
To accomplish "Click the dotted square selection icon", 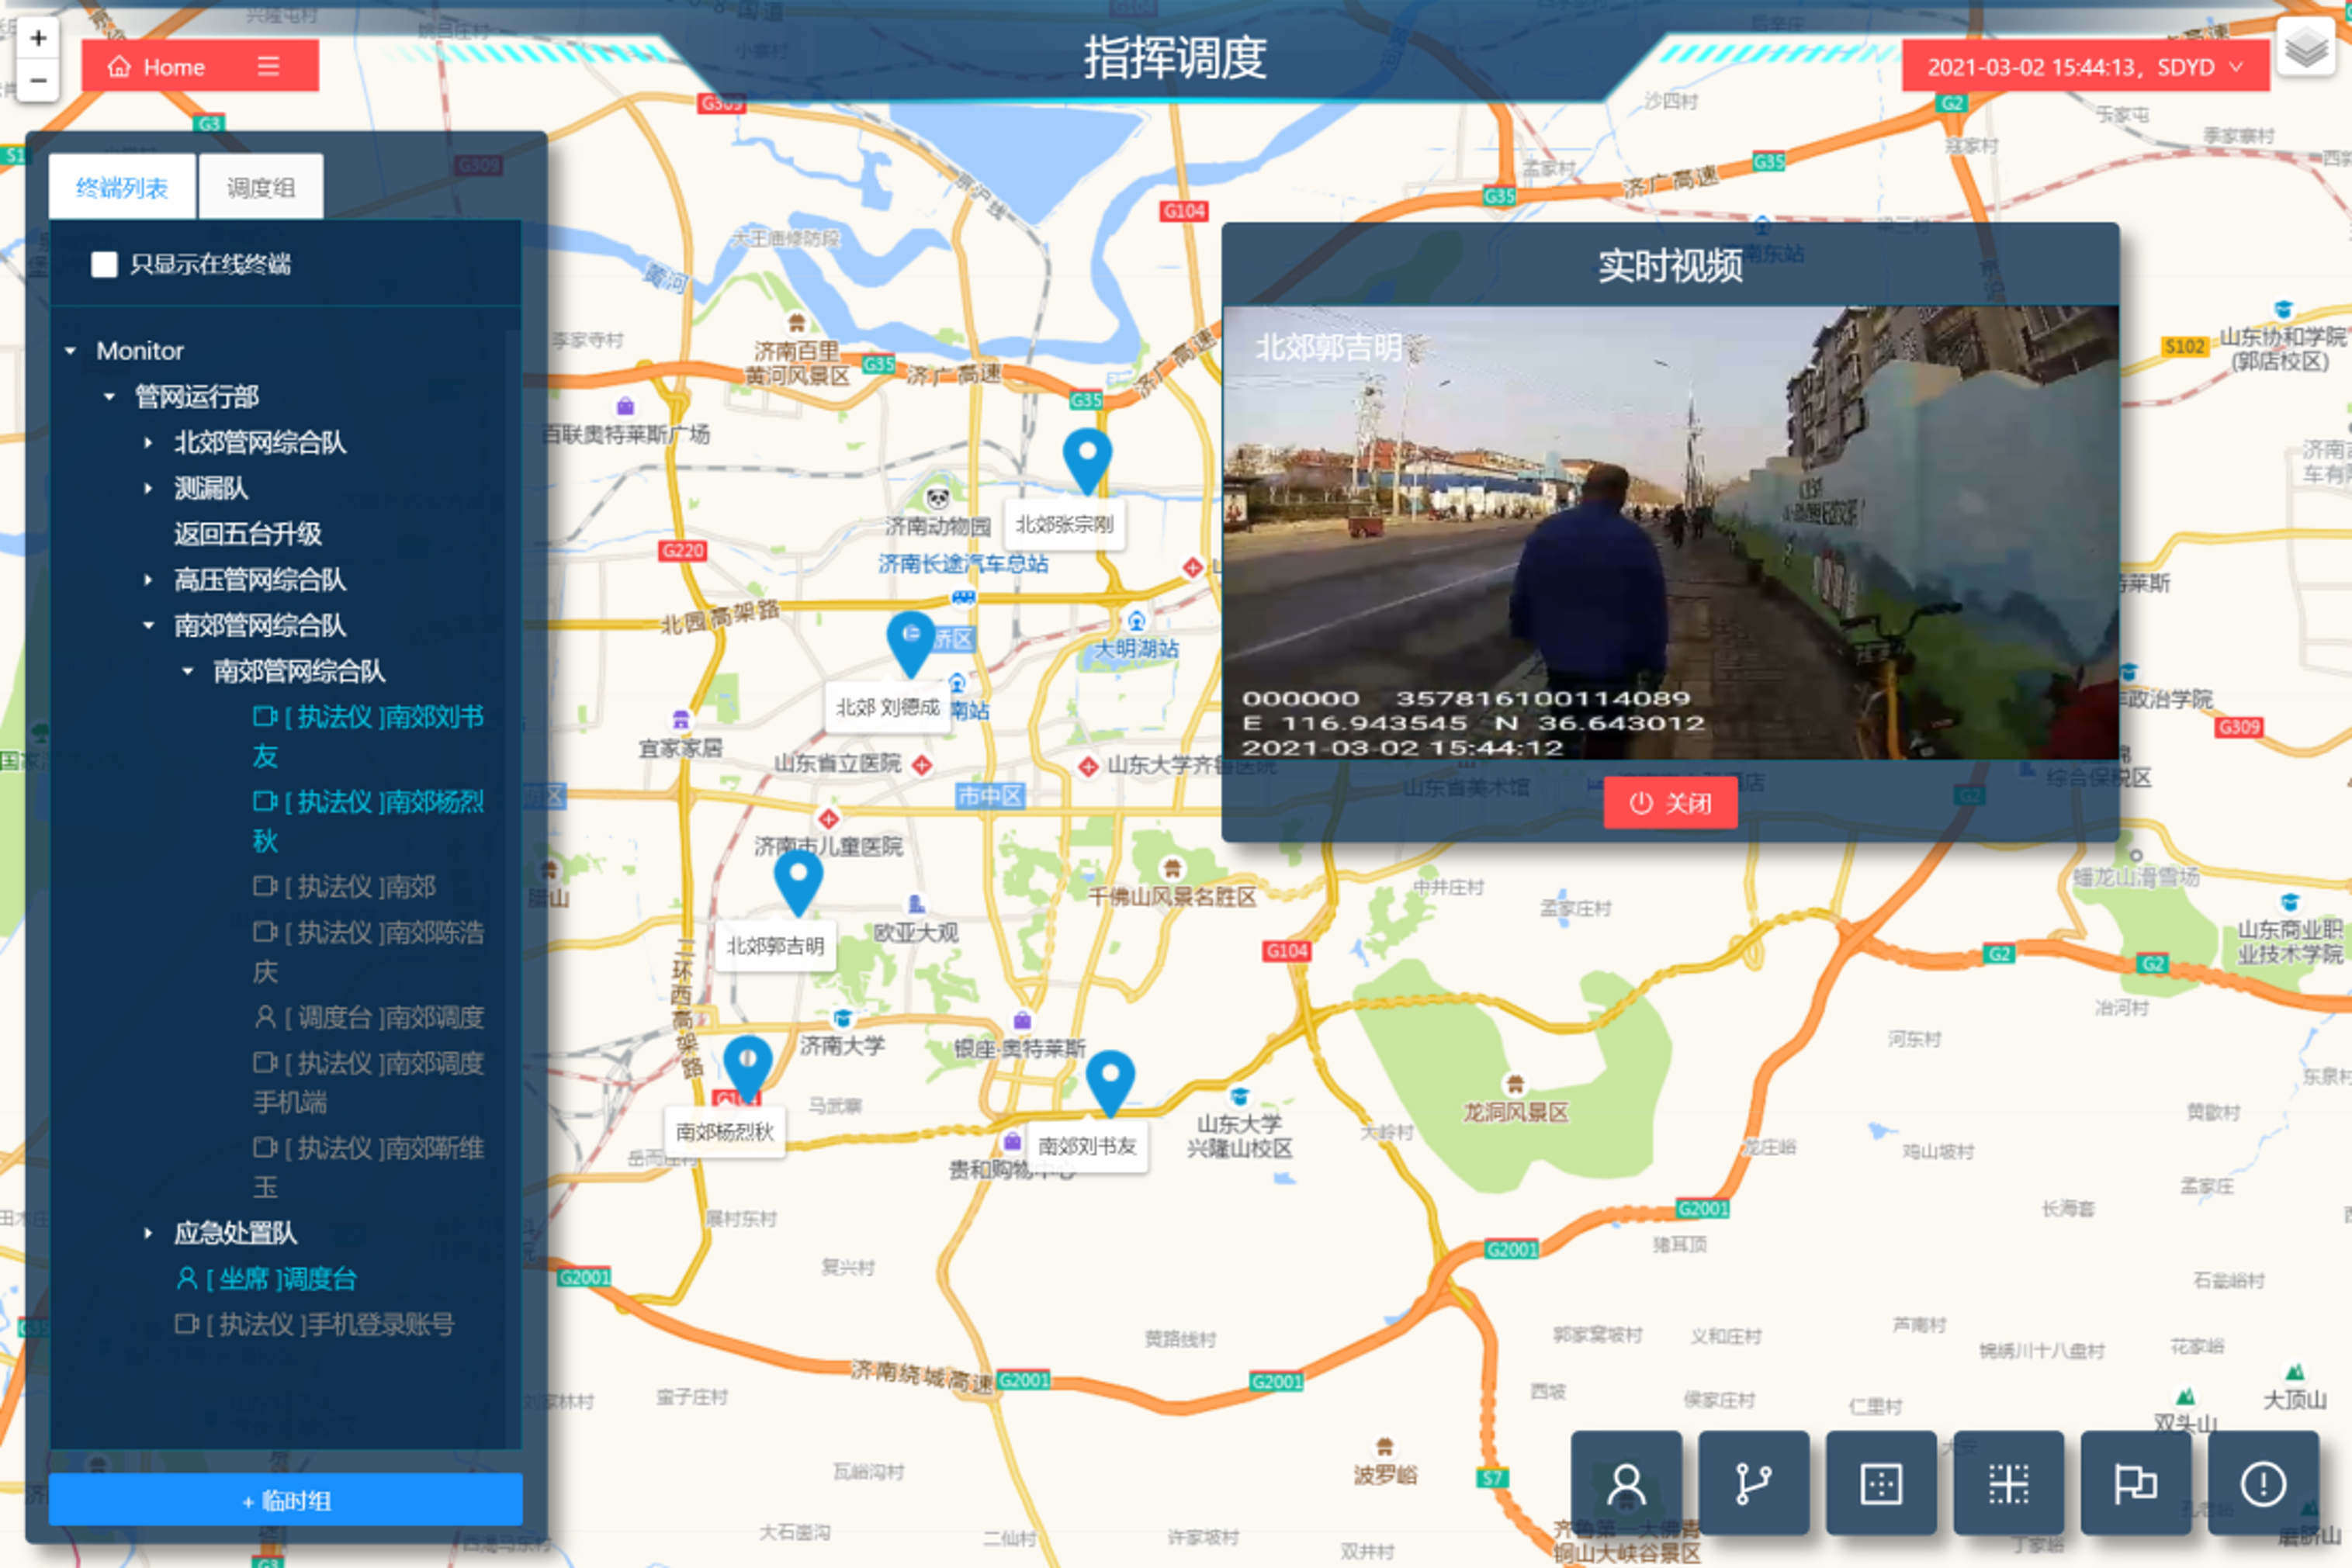I will (1880, 1483).
